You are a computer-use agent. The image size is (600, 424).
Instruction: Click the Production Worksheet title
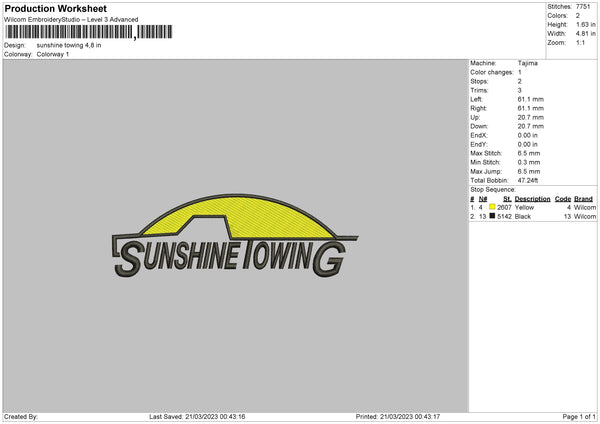[x=55, y=9]
